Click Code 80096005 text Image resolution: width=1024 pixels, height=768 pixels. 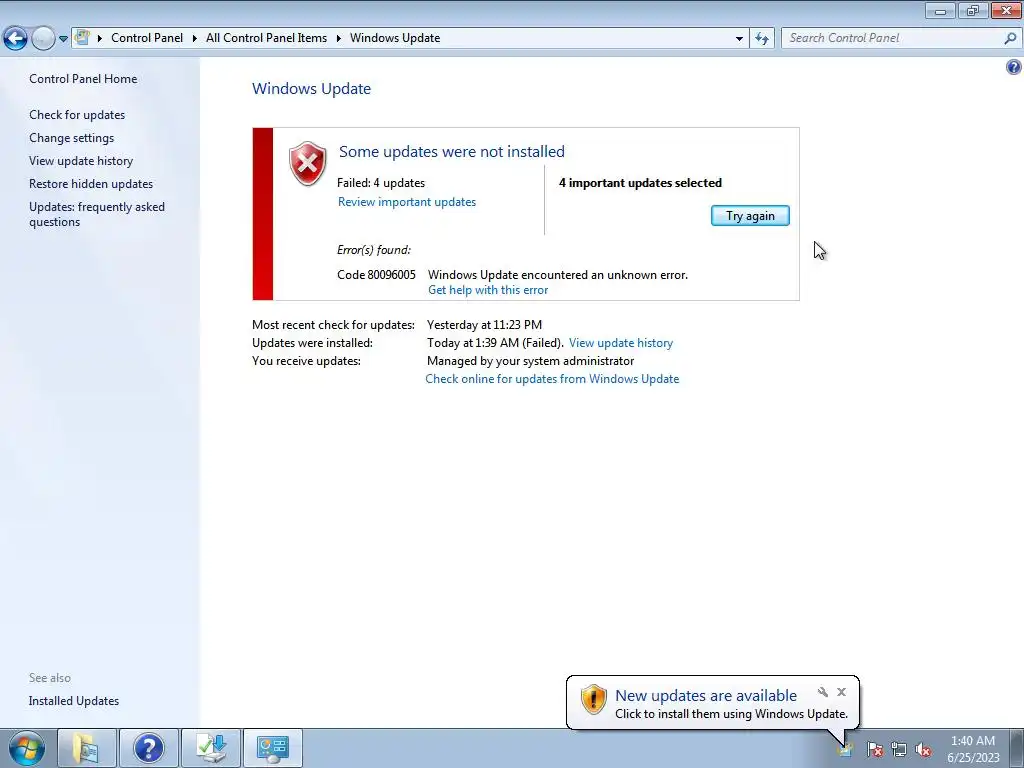click(376, 275)
